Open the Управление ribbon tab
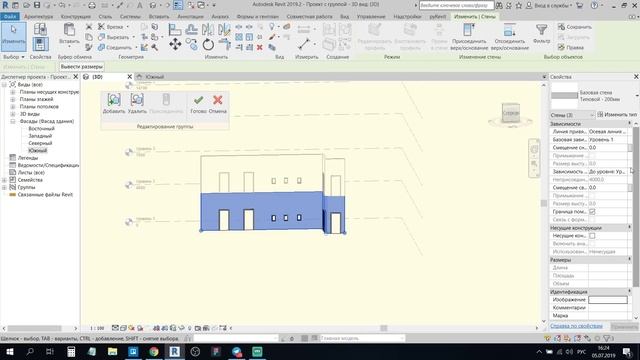The width and height of the screenshot is (640, 360). [371, 17]
